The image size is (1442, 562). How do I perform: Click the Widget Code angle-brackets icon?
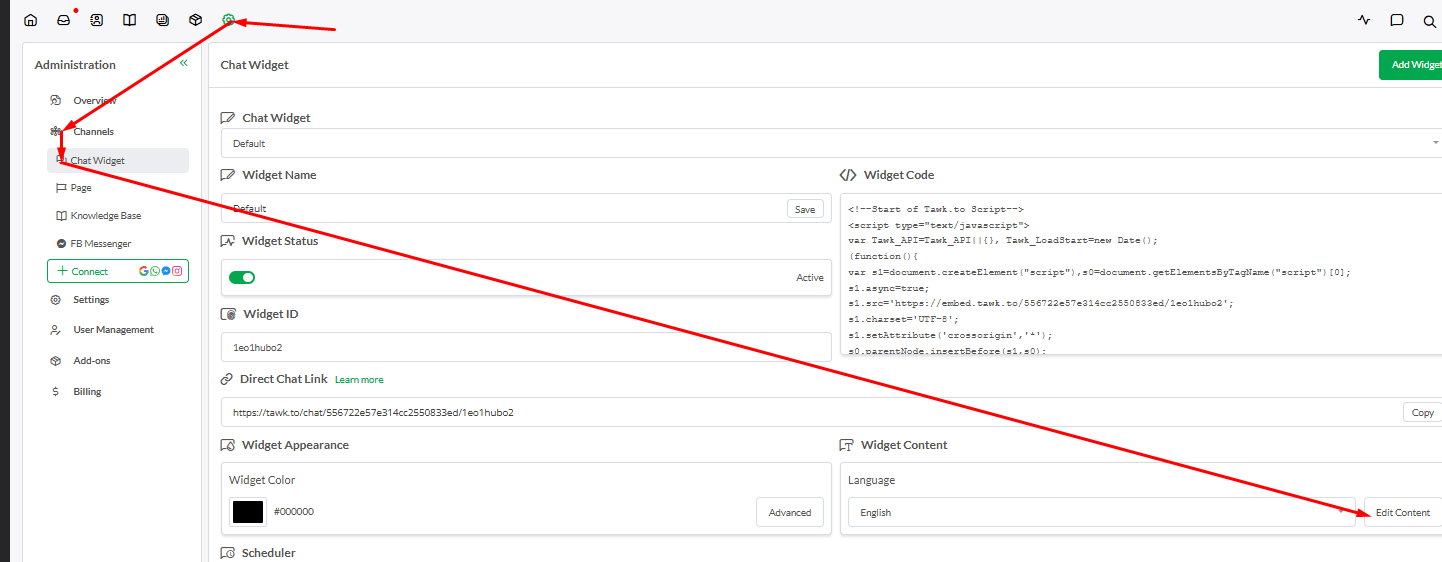point(847,175)
